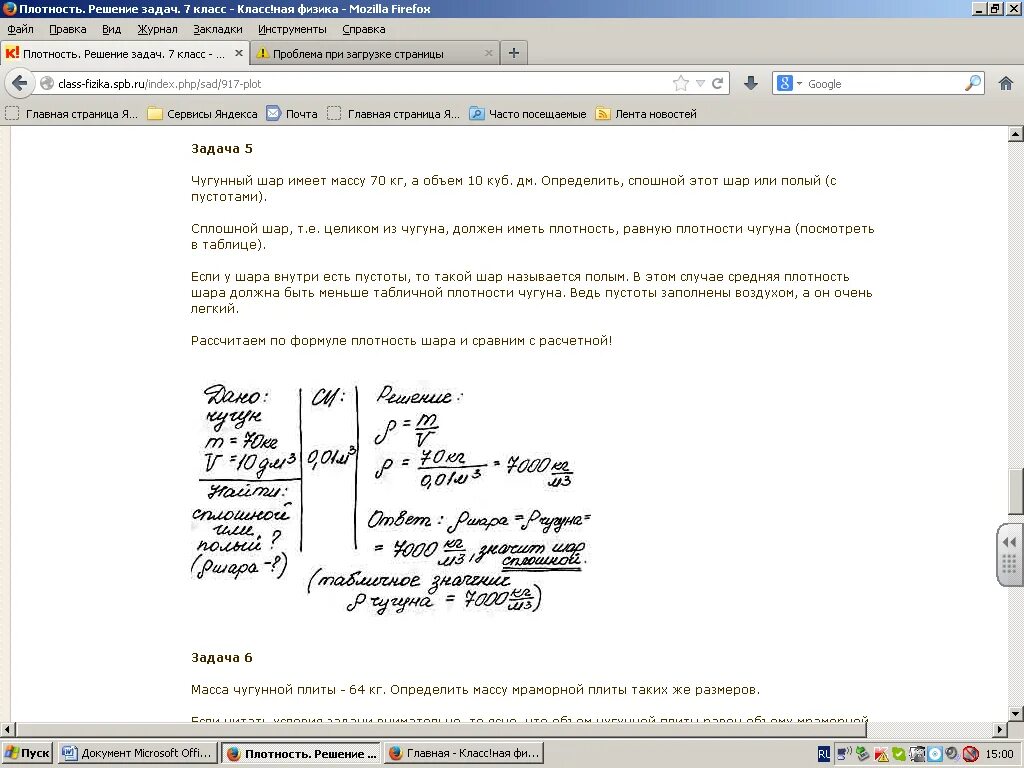Click the red prohibited-sign tray icon
The width and height of the screenshot is (1024, 768).
pos(970,754)
